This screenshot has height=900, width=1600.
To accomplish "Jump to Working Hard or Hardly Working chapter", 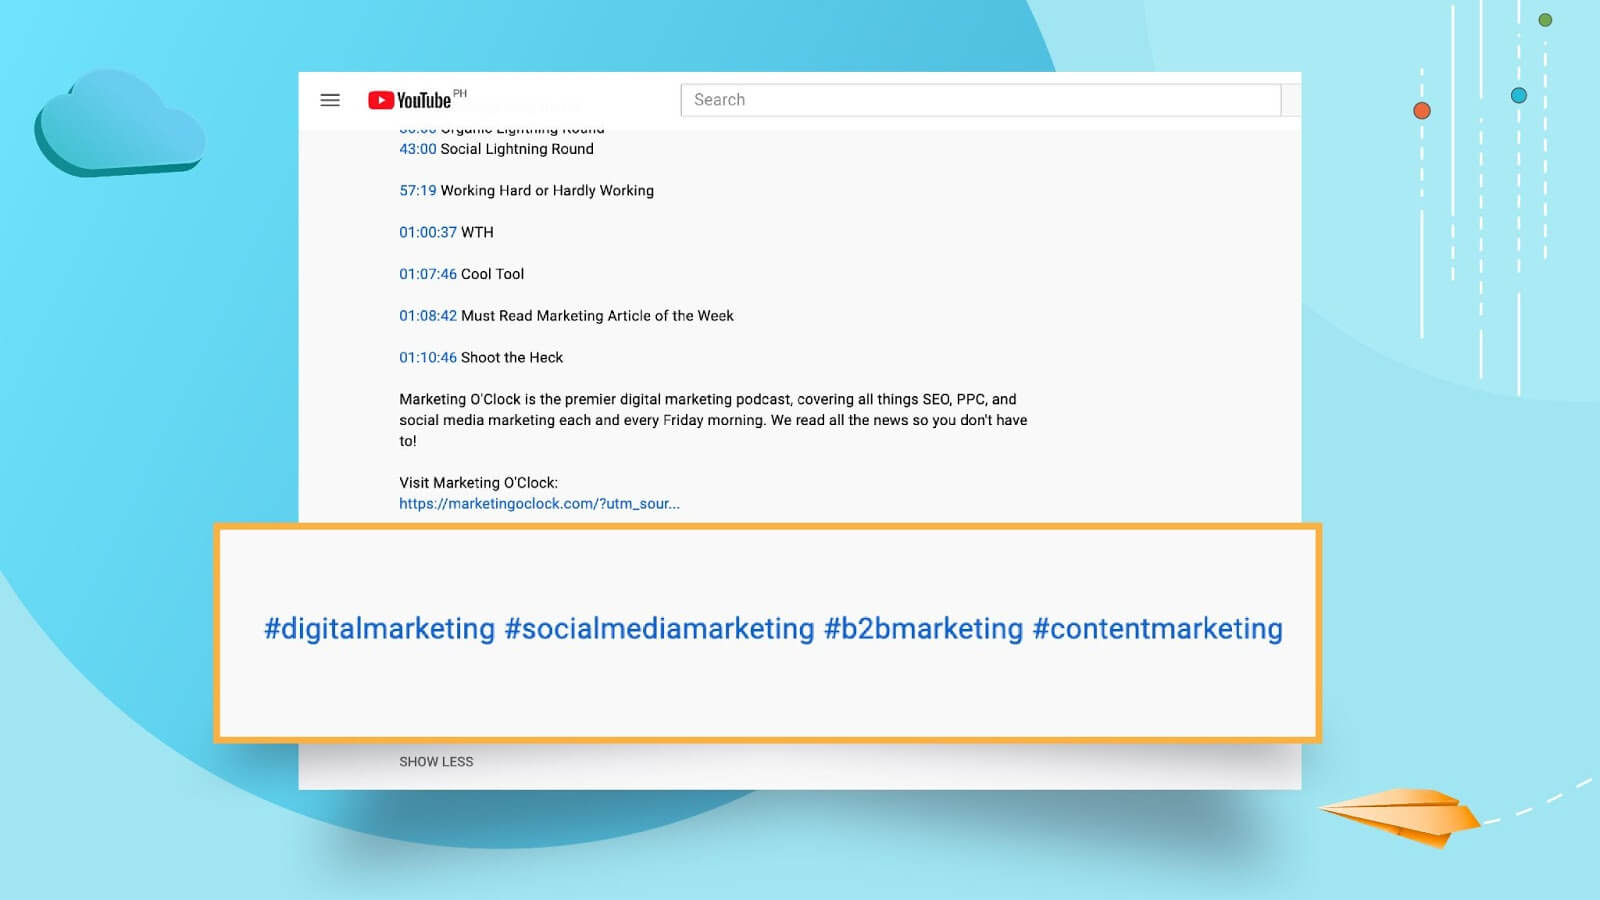I will click(417, 190).
